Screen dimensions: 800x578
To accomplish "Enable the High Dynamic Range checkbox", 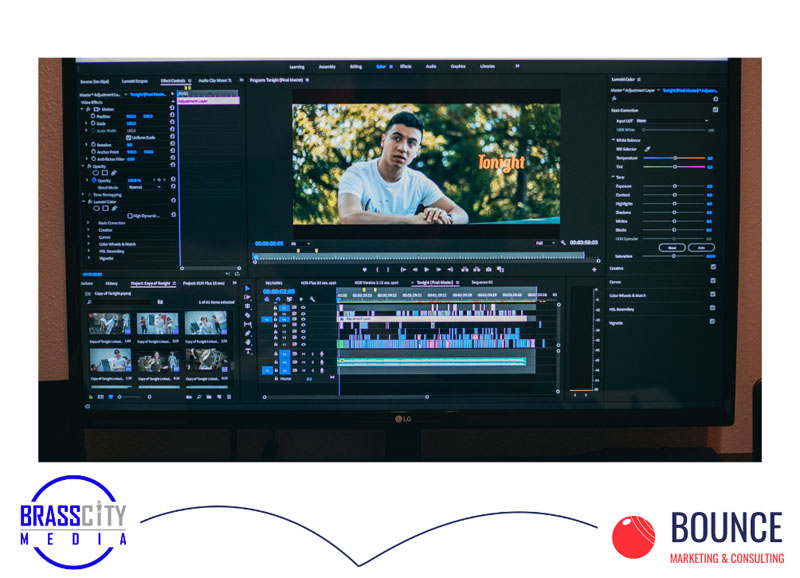I will [x=130, y=216].
